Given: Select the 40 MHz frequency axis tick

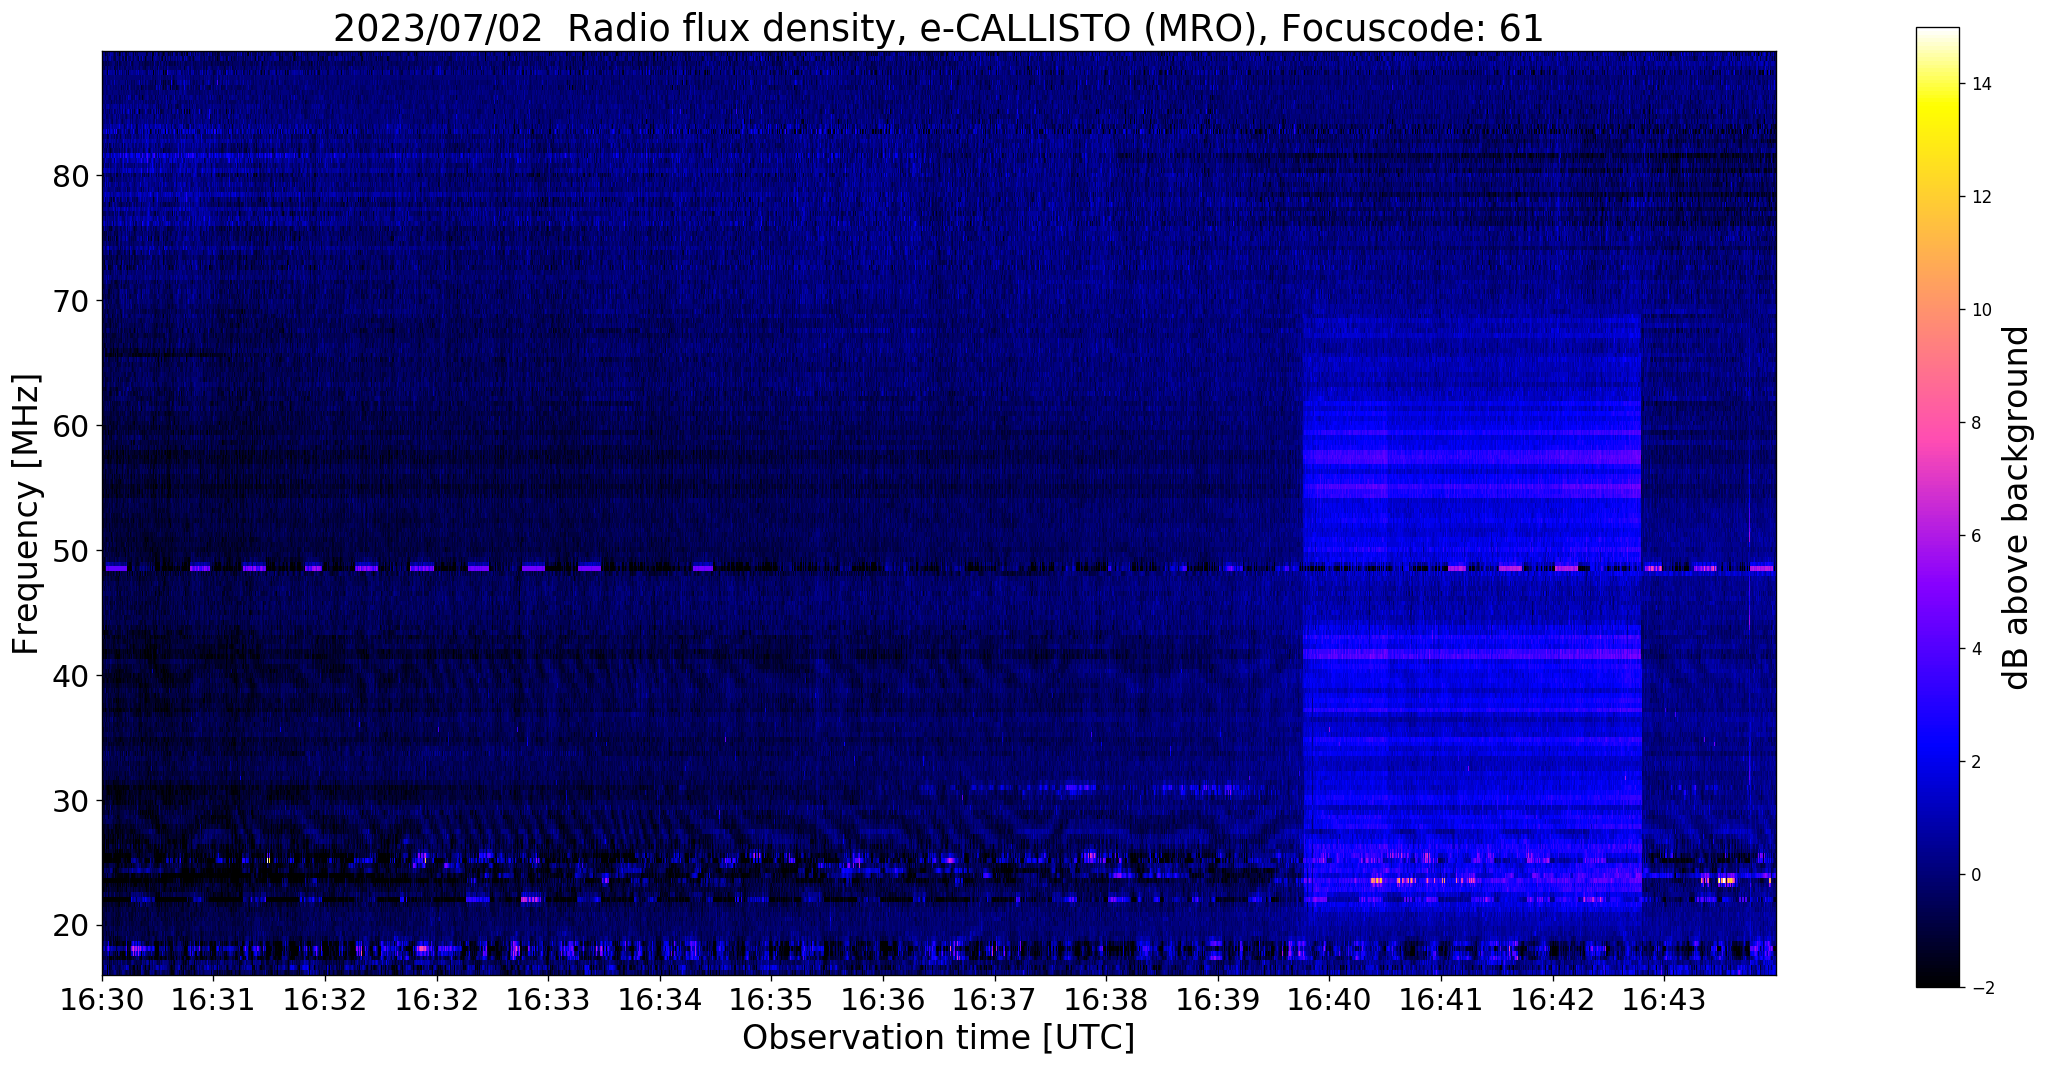Looking at the screenshot, I should coord(70,675).
